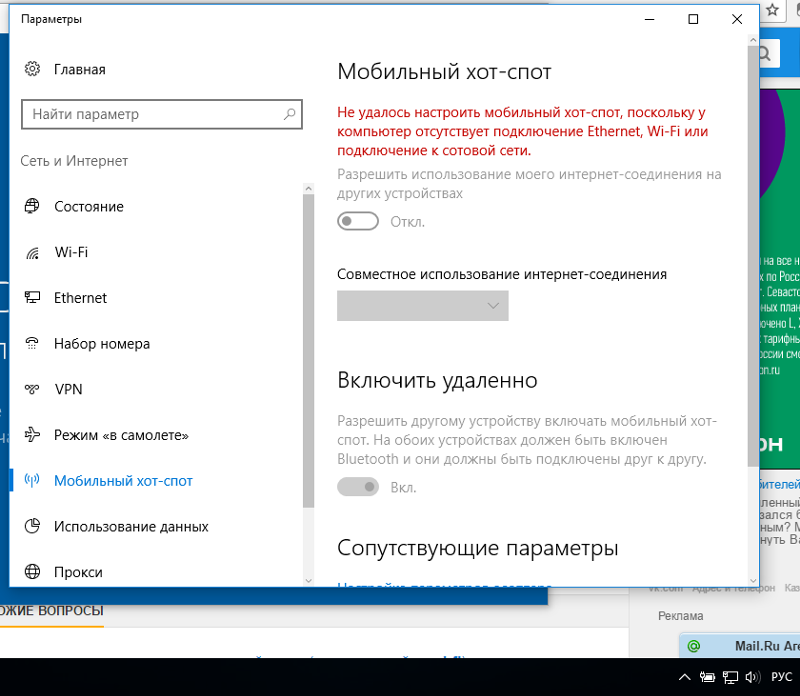Click the sidebar scroll up arrow
The width and height of the screenshot is (800, 696).
[x=308, y=188]
